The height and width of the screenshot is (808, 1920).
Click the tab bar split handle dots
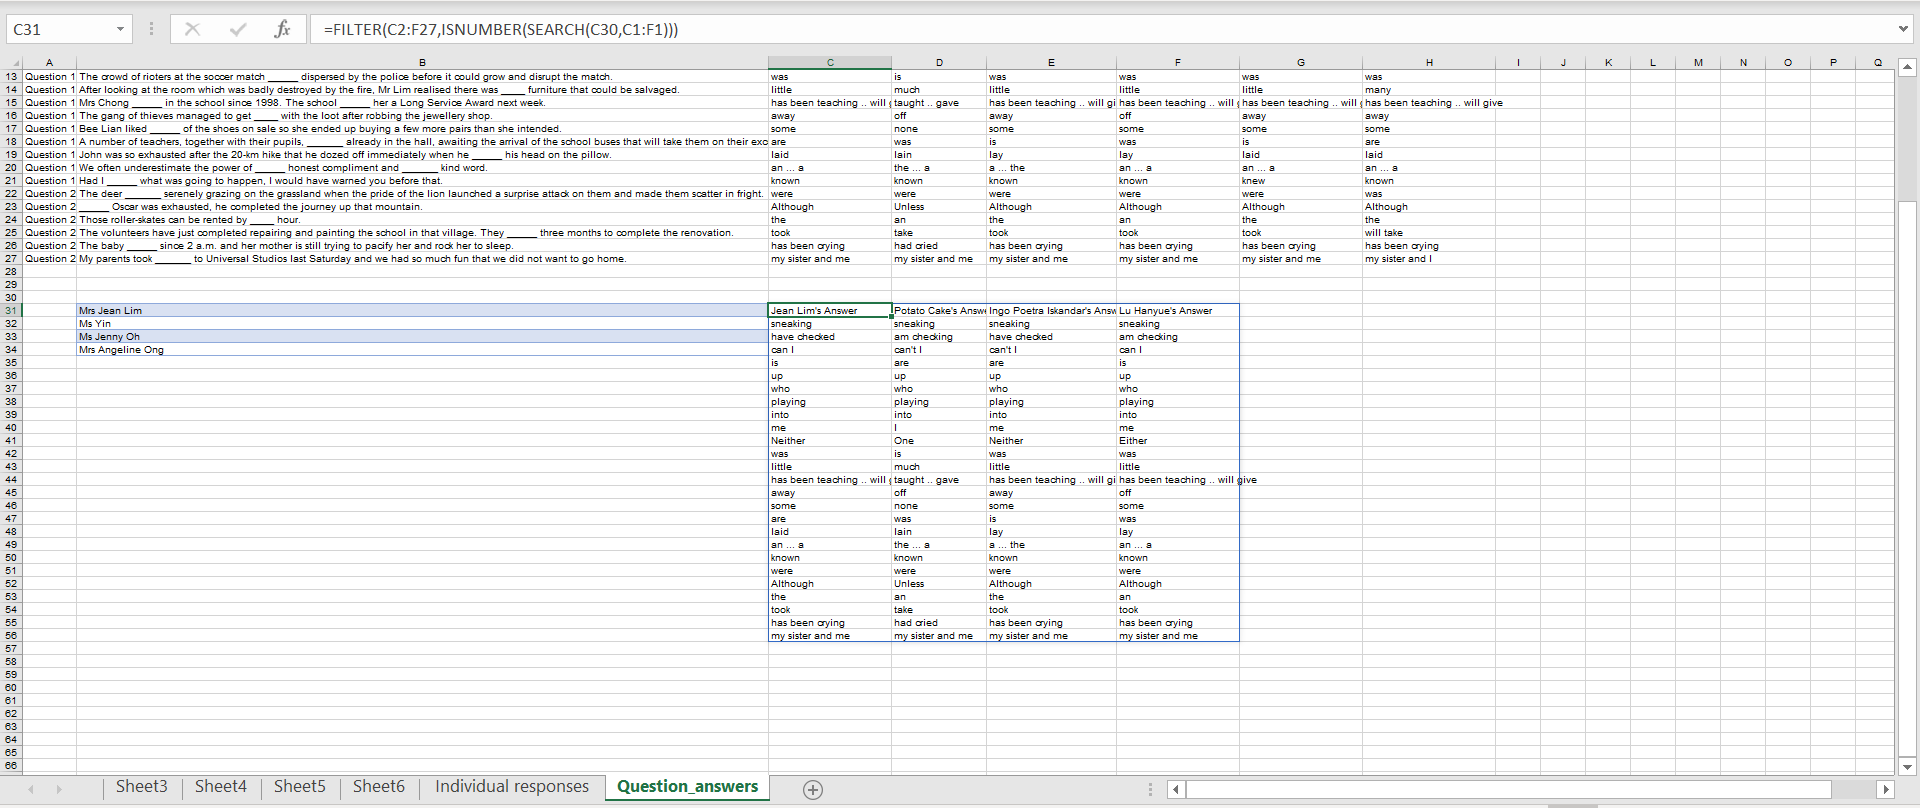1150,789
